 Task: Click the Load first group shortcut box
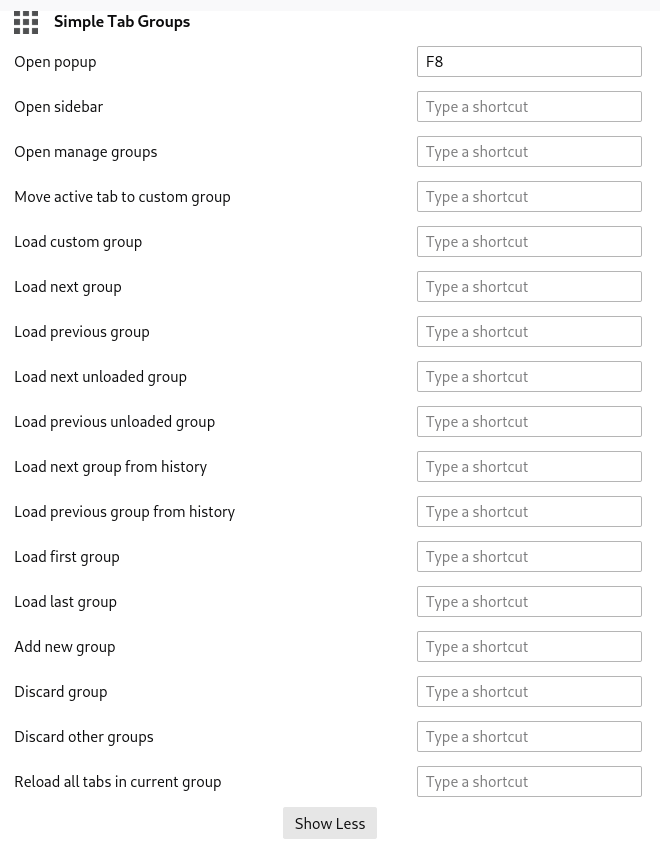[x=529, y=556]
